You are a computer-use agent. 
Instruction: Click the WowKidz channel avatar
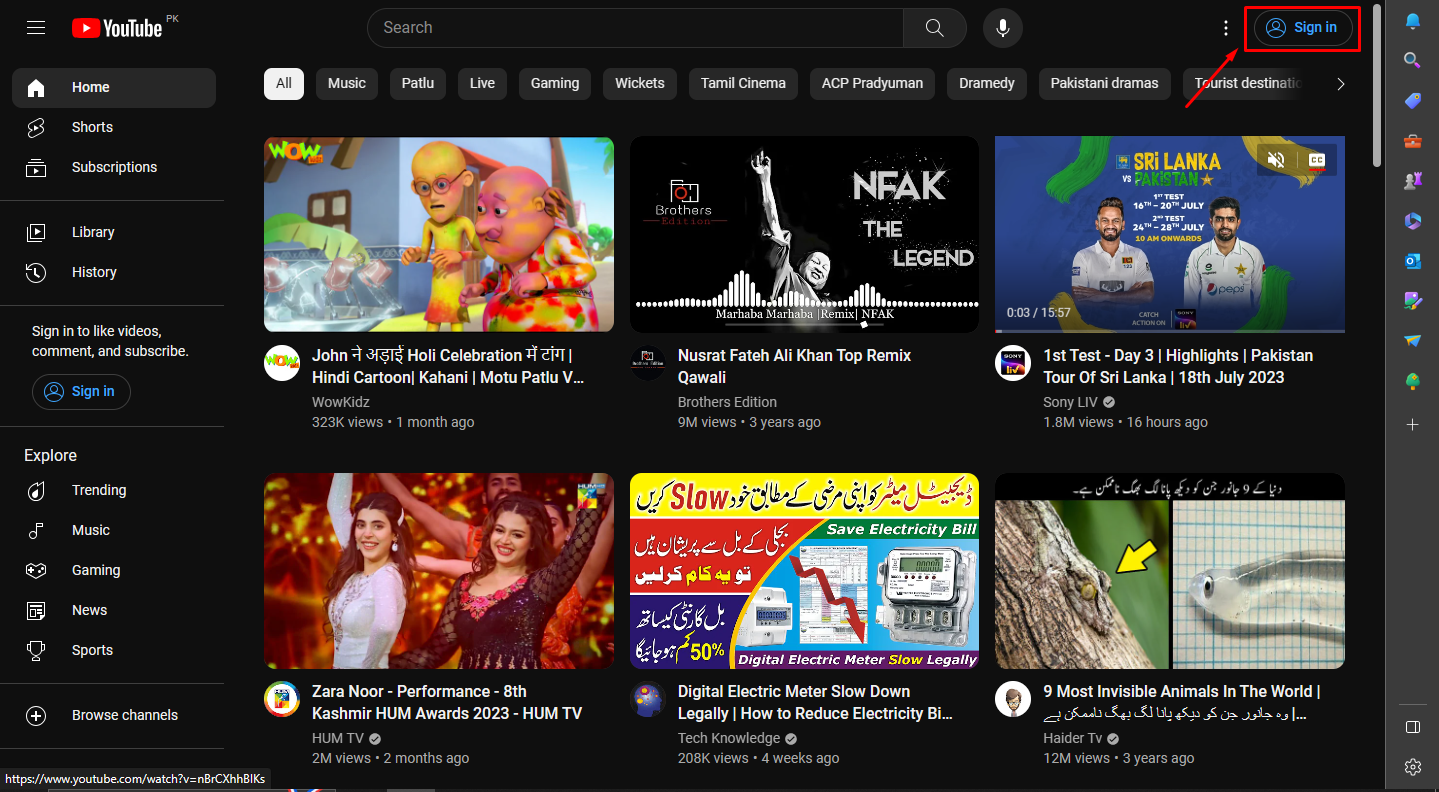coord(282,363)
